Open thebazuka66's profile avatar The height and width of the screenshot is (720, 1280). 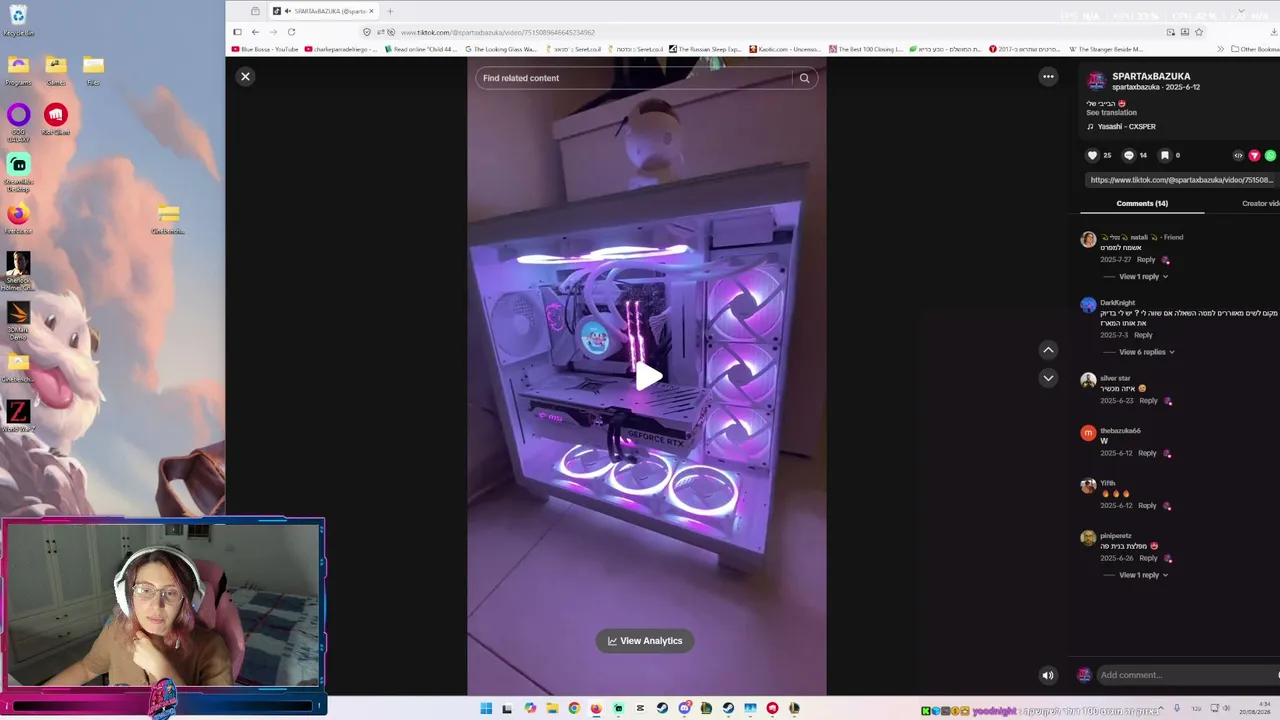[x=1088, y=433]
